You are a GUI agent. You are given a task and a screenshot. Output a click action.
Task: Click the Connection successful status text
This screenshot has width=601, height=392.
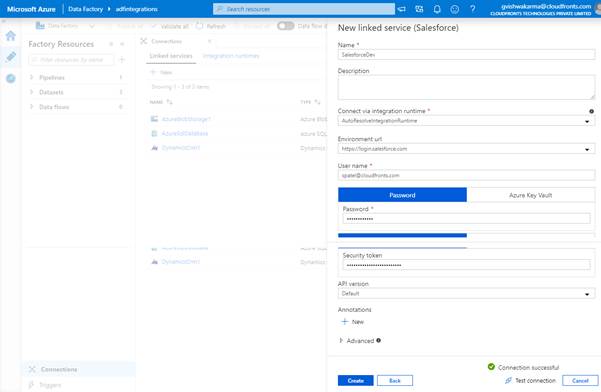tap(528, 367)
